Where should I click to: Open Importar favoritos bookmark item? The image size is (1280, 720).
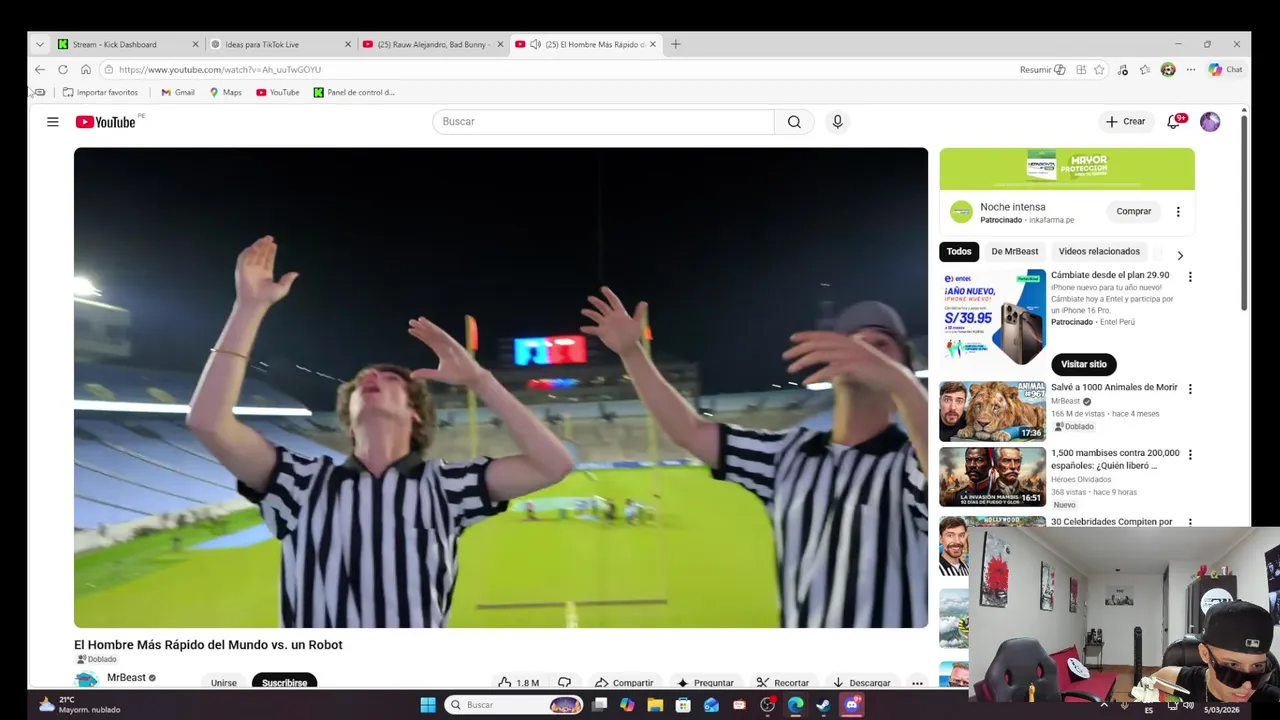coord(100,92)
